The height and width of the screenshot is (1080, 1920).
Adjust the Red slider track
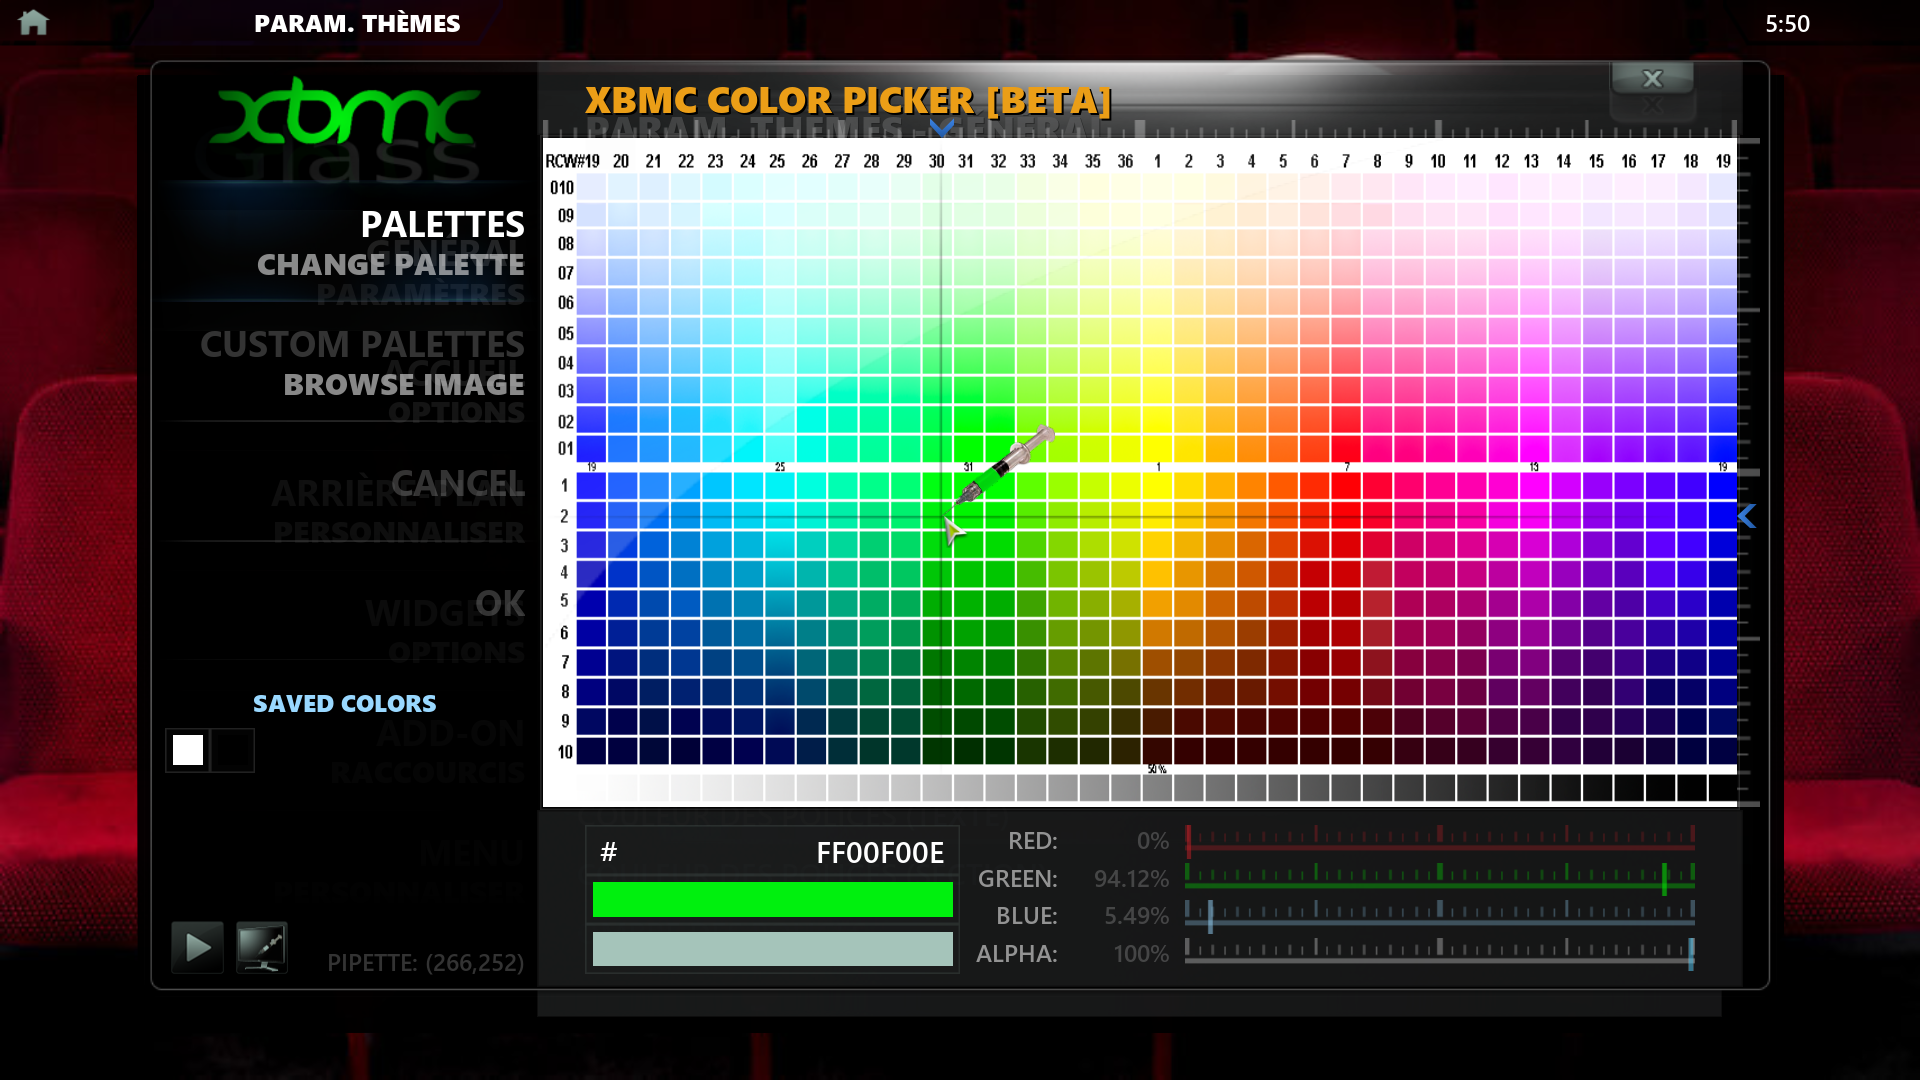(x=1440, y=846)
